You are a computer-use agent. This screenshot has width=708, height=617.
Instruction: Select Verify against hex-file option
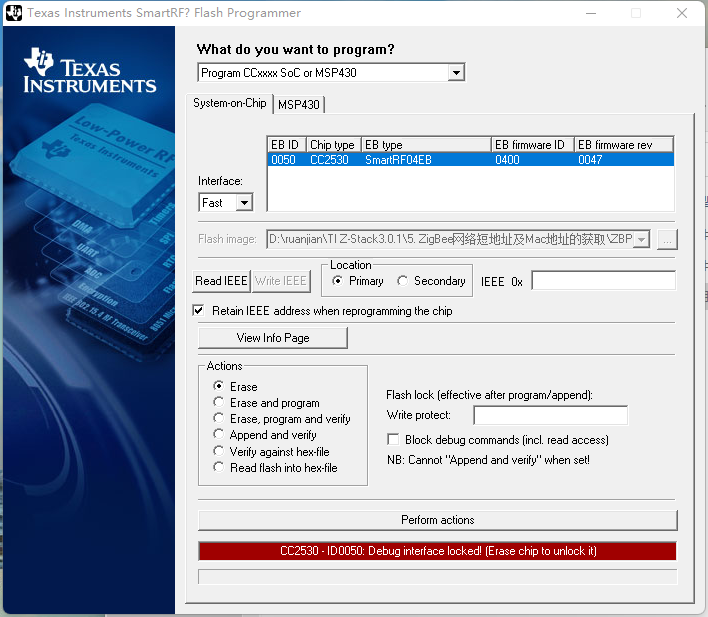[x=219, y=451]
